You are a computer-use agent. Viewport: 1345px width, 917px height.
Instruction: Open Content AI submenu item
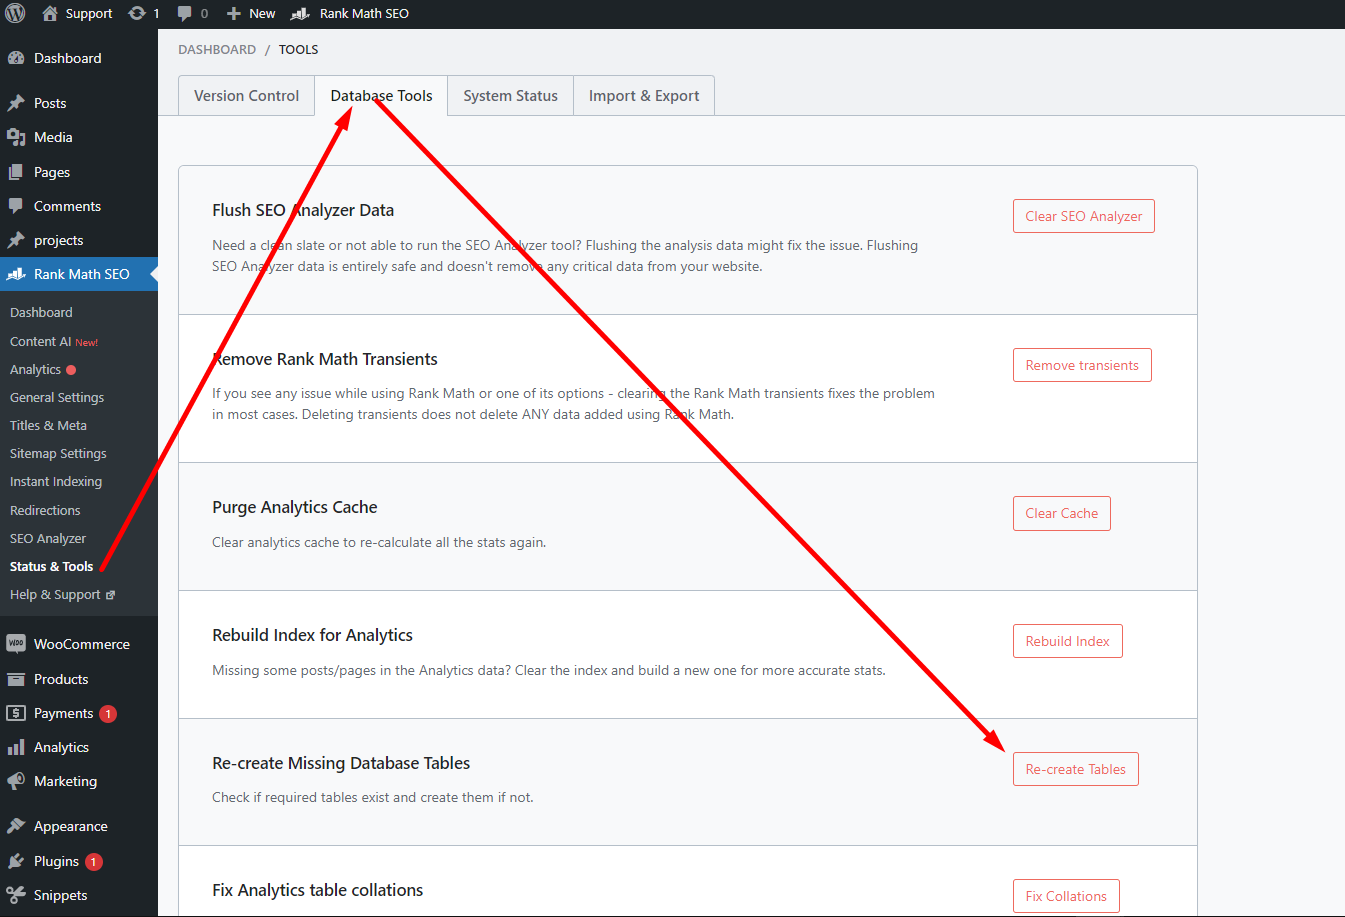pyautogui.click(x=54, y=341)
